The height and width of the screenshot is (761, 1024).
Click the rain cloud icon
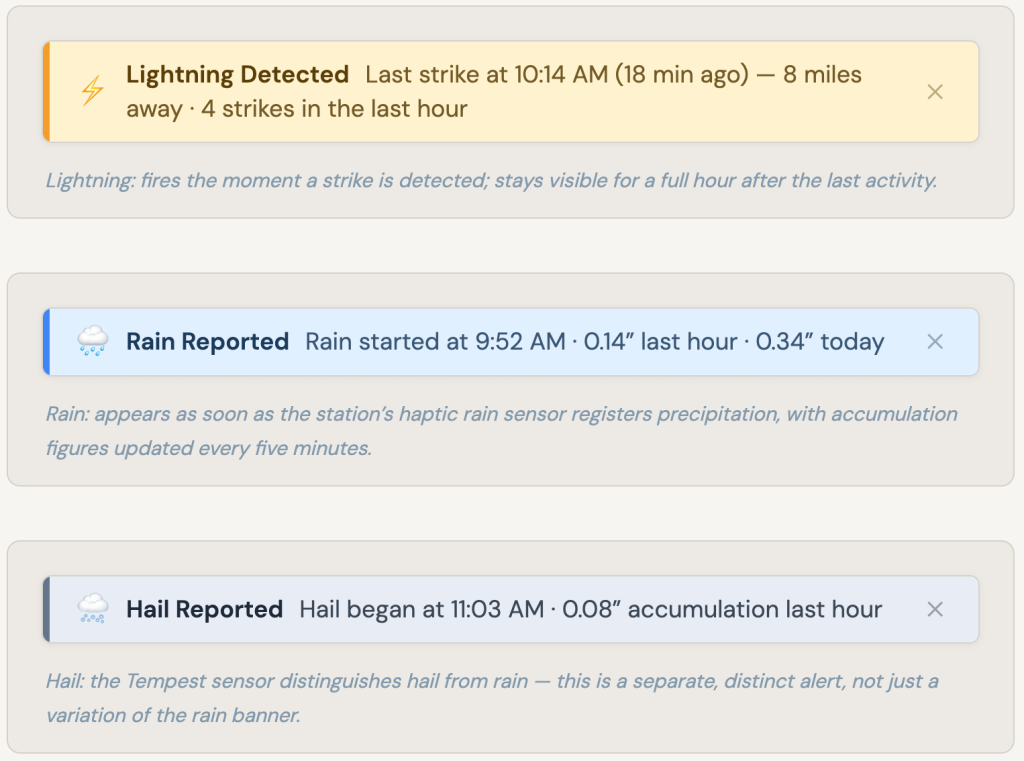coord(92,342)
